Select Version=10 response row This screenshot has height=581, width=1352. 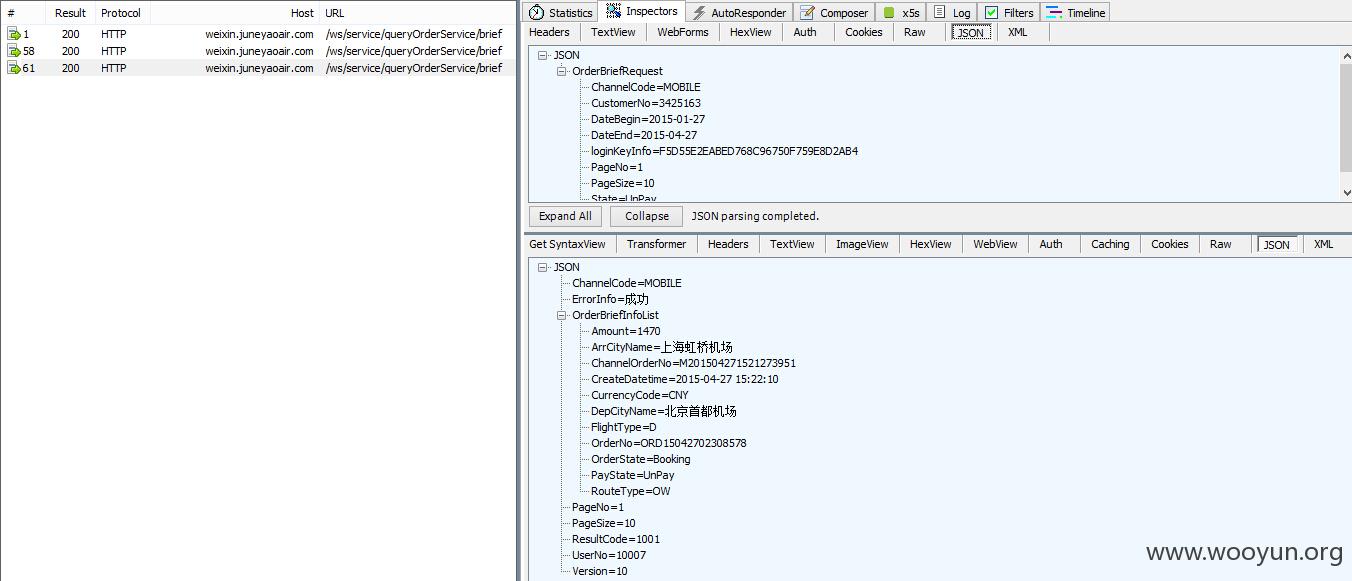(600, 571)
